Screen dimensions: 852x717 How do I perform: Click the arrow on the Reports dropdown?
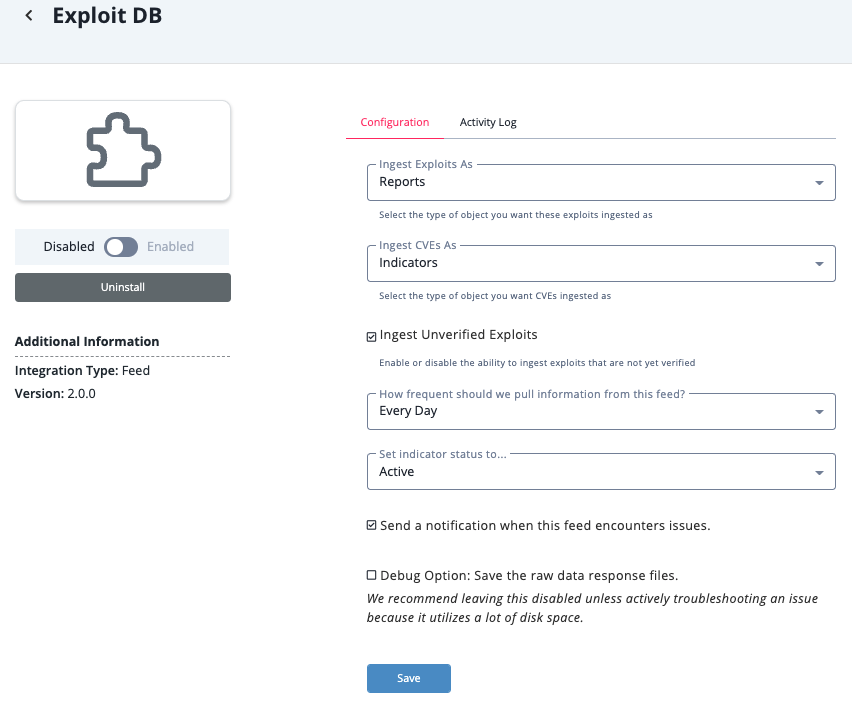819,183
